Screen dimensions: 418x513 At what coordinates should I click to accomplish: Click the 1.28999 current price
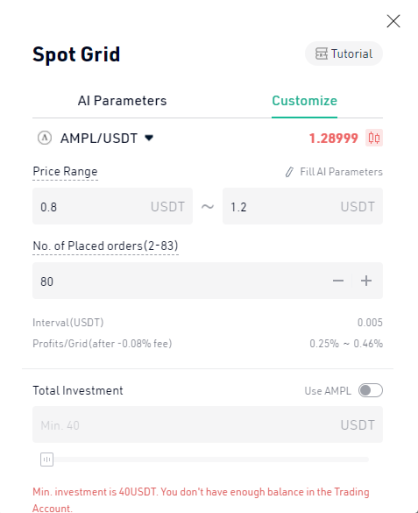point(333,138)
